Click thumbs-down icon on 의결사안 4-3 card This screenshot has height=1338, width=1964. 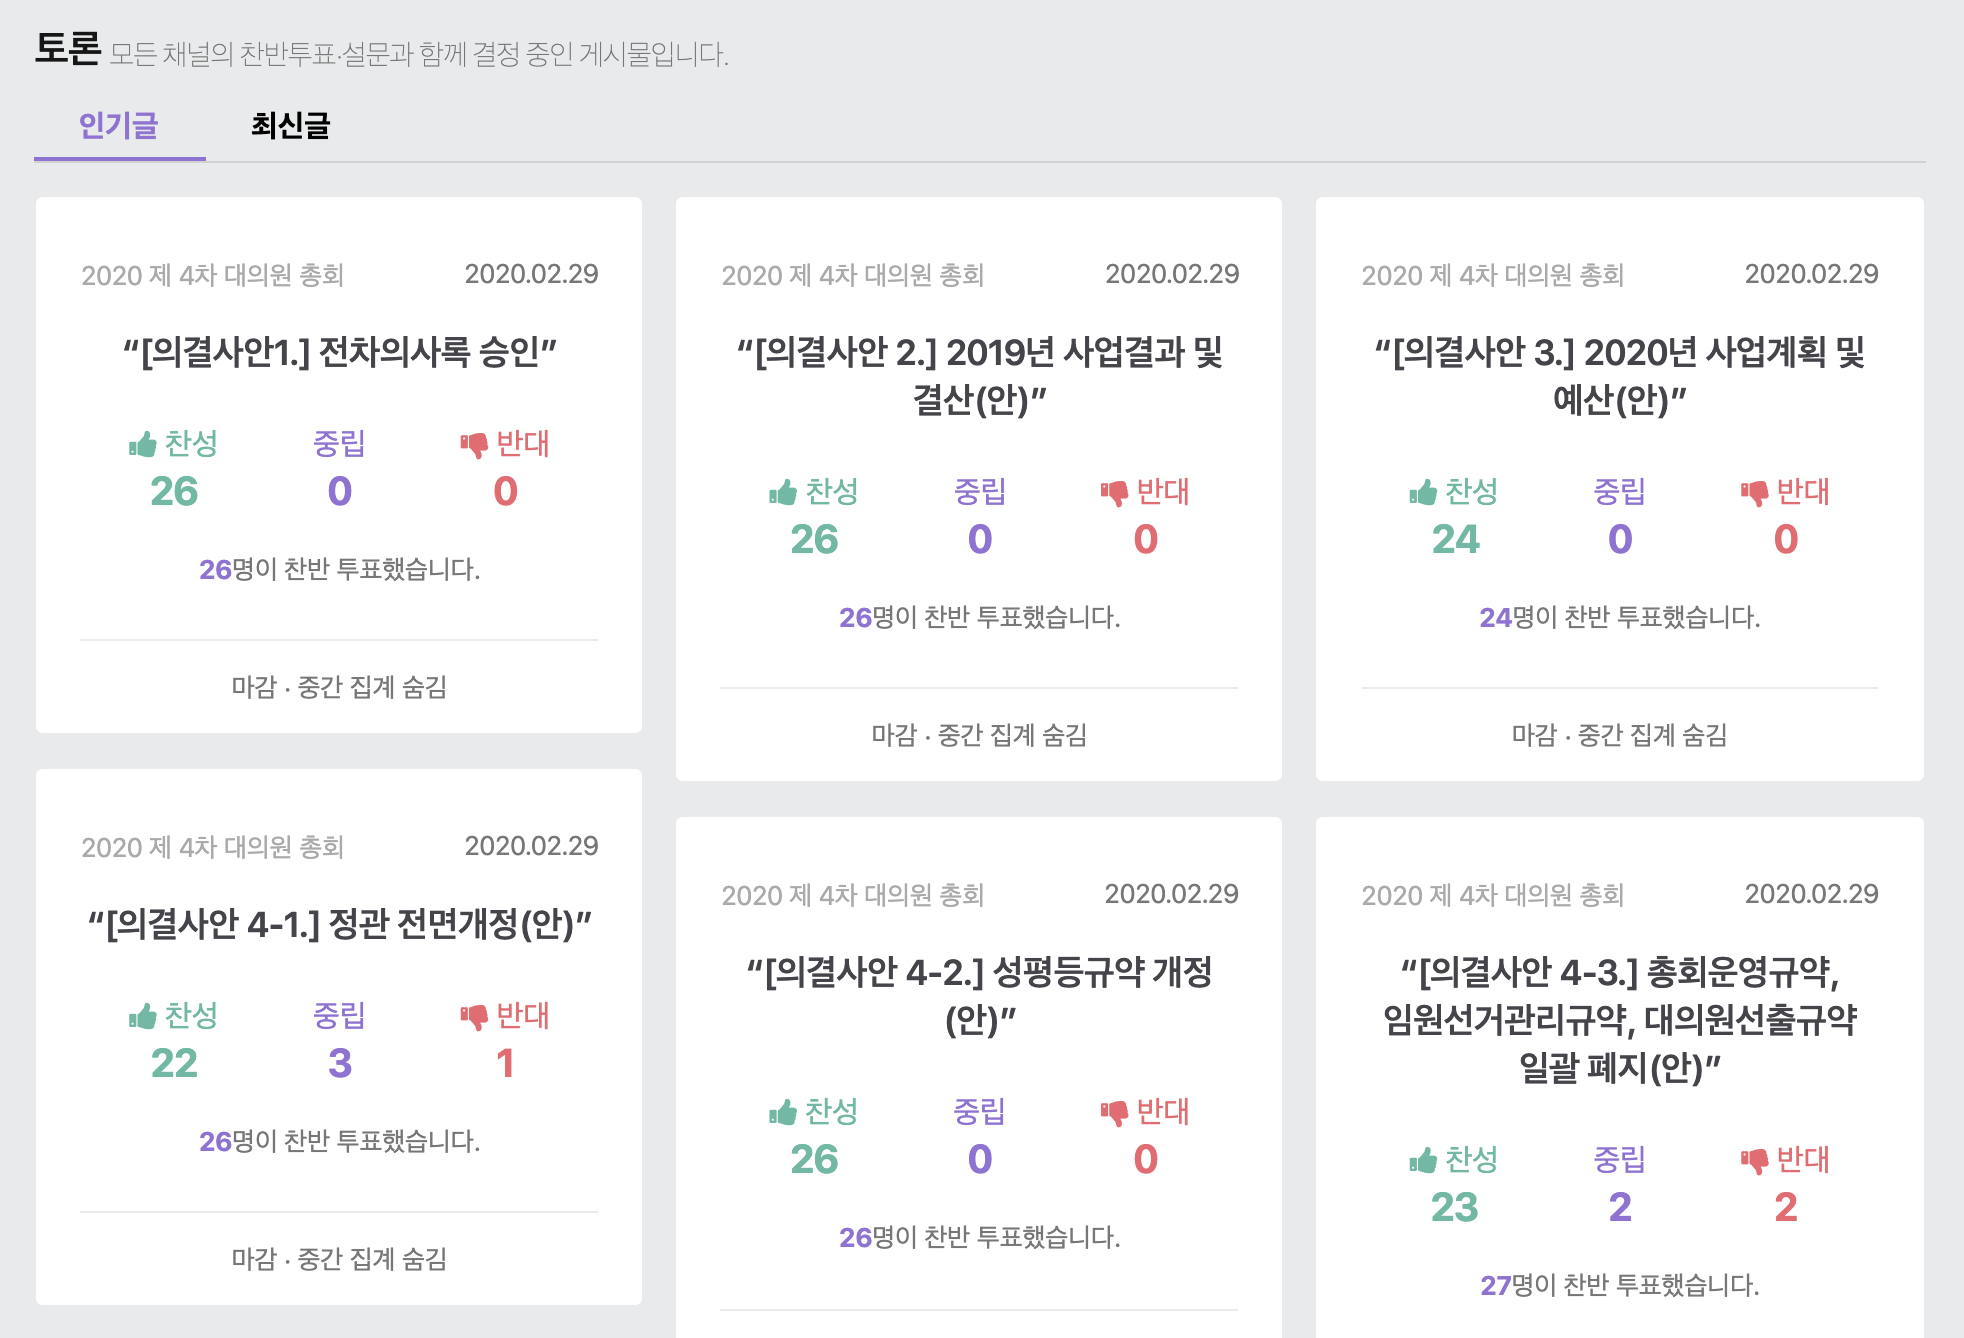pos(1754,1160)
